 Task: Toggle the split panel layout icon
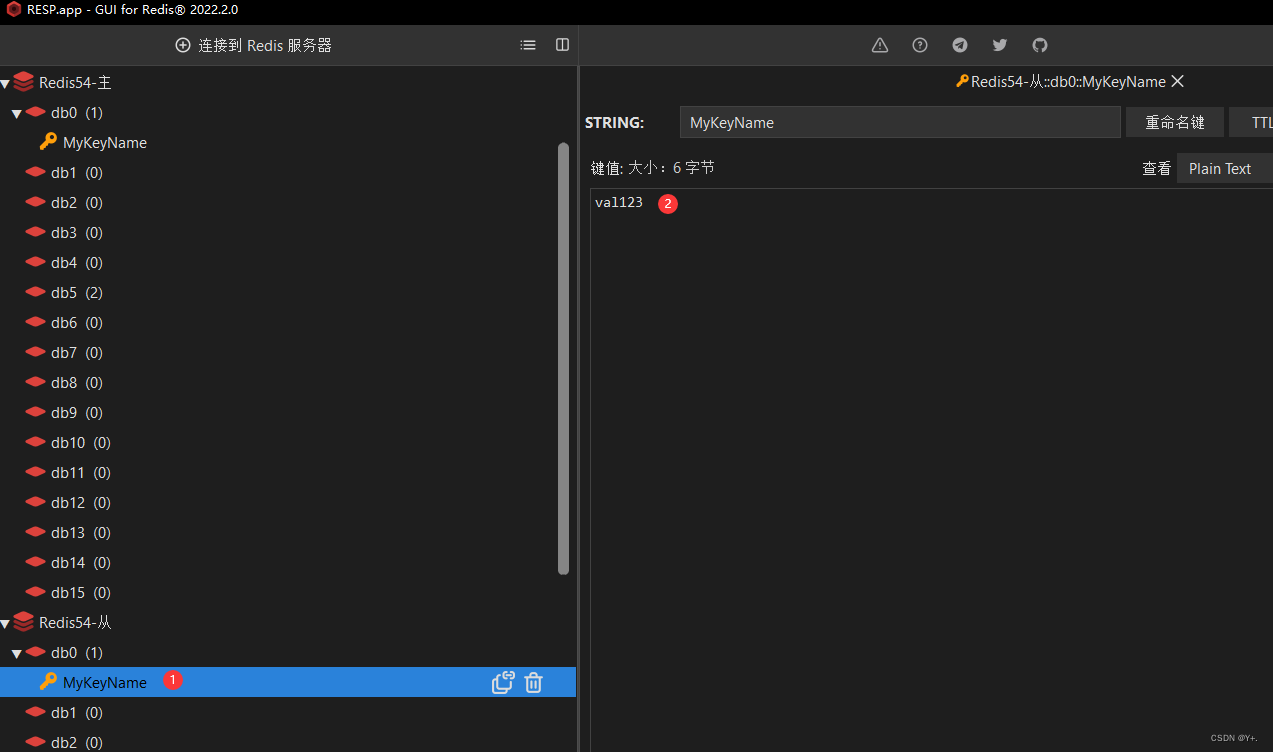562,45
